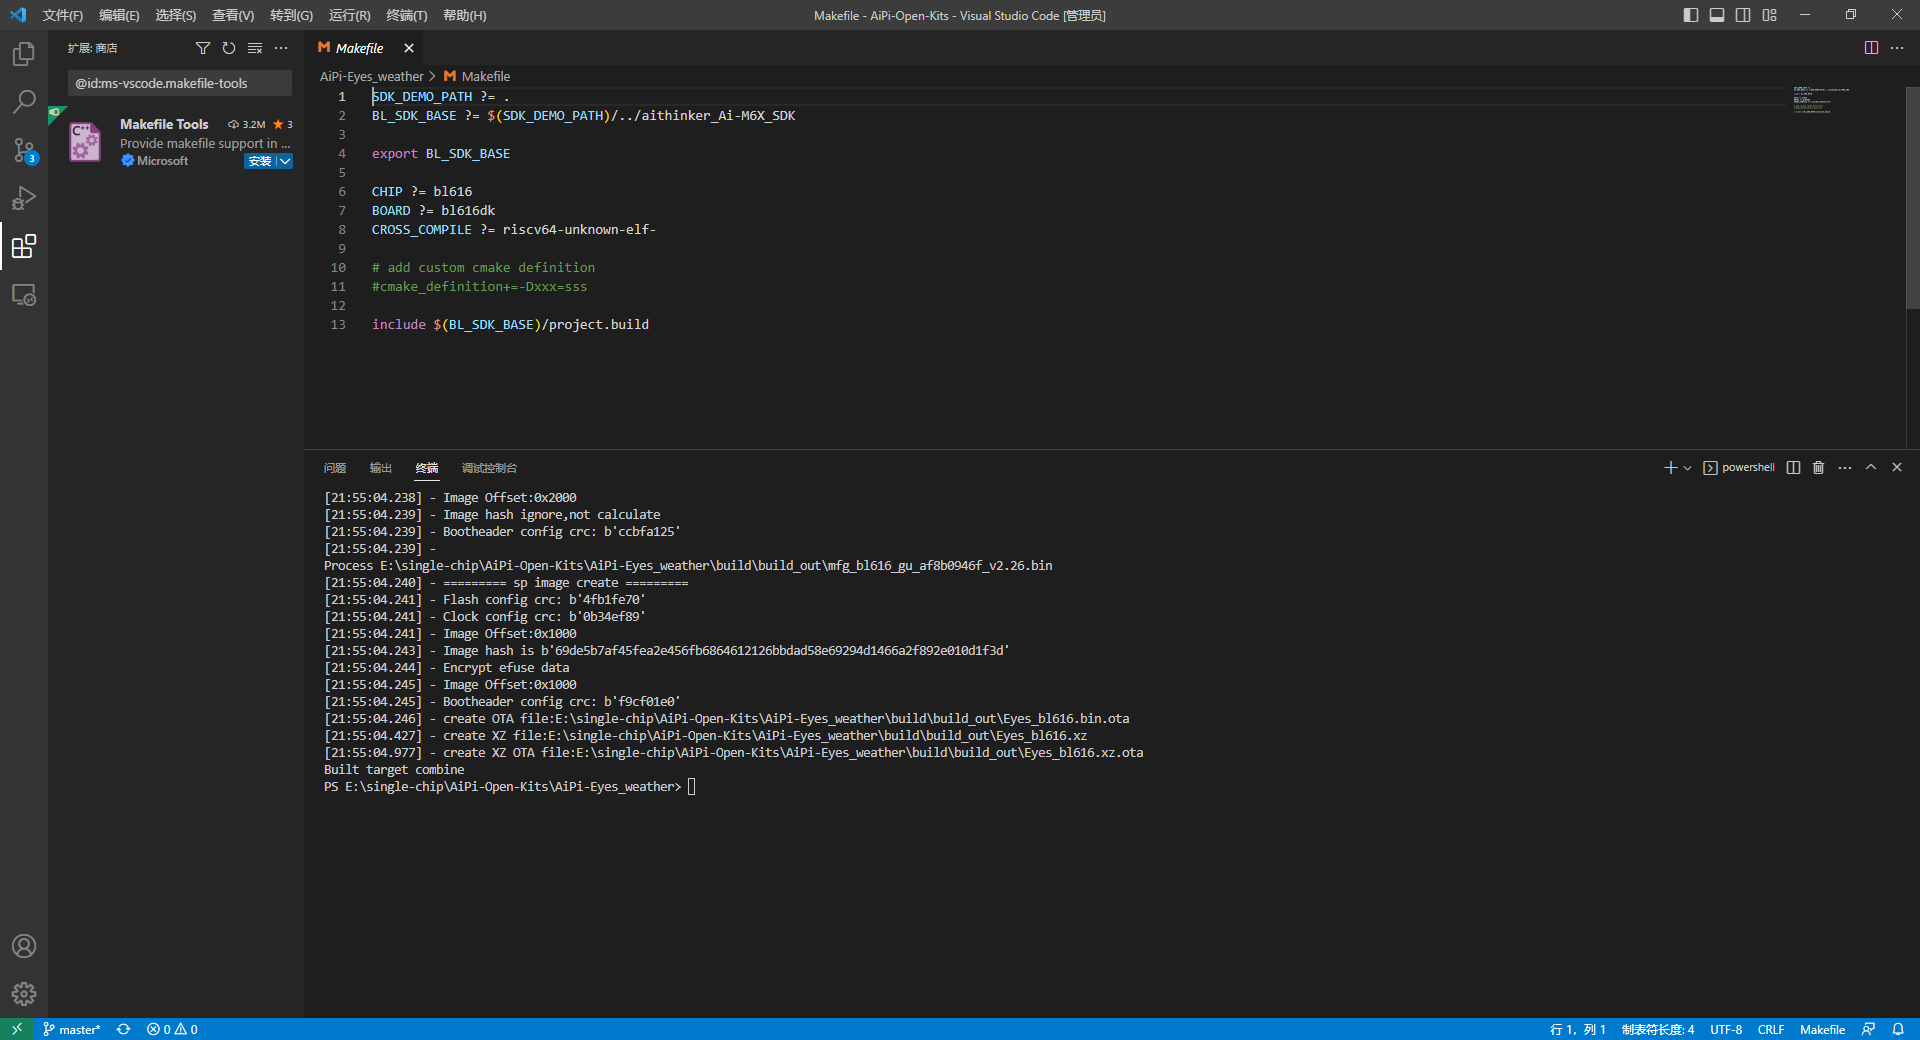Filter extensions with funnel icon

(203, 48)
